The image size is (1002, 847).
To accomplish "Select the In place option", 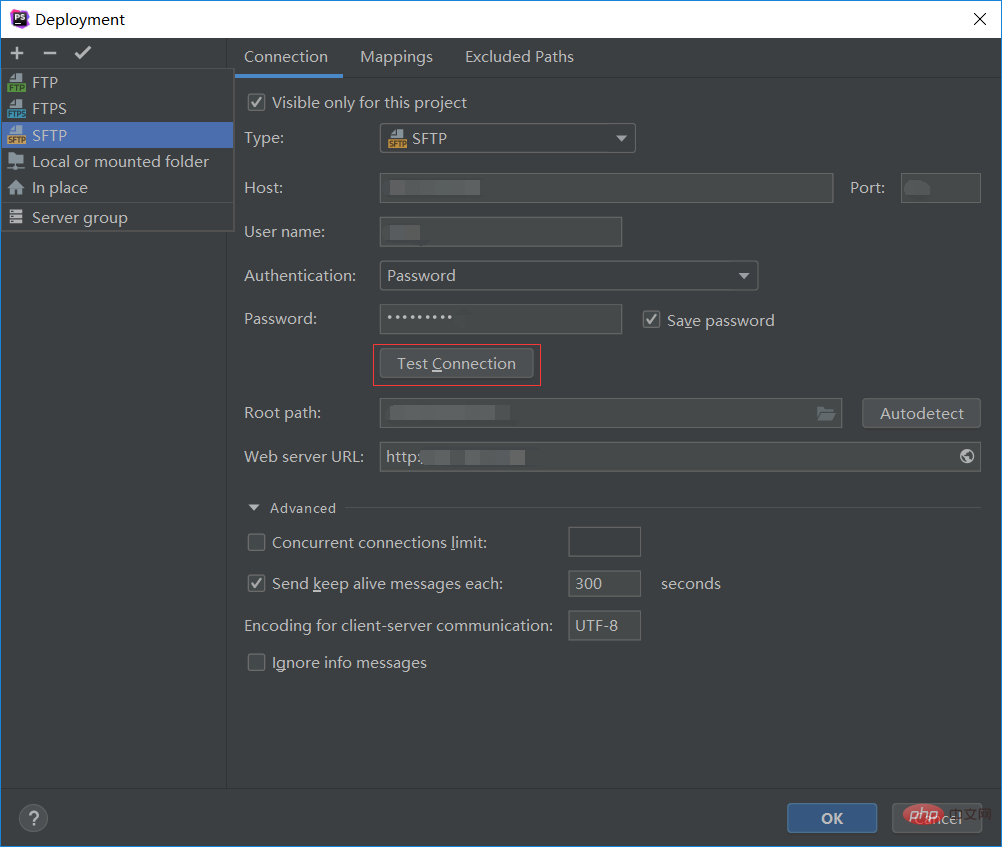I will (x=118, y=187).
